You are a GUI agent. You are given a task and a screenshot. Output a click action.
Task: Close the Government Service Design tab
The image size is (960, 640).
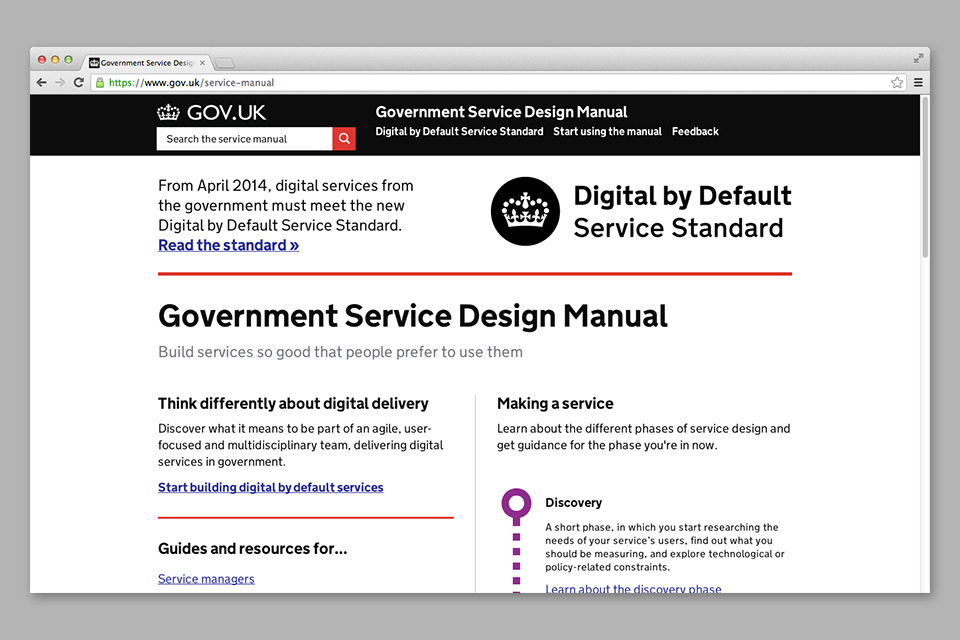pos(203,63)
